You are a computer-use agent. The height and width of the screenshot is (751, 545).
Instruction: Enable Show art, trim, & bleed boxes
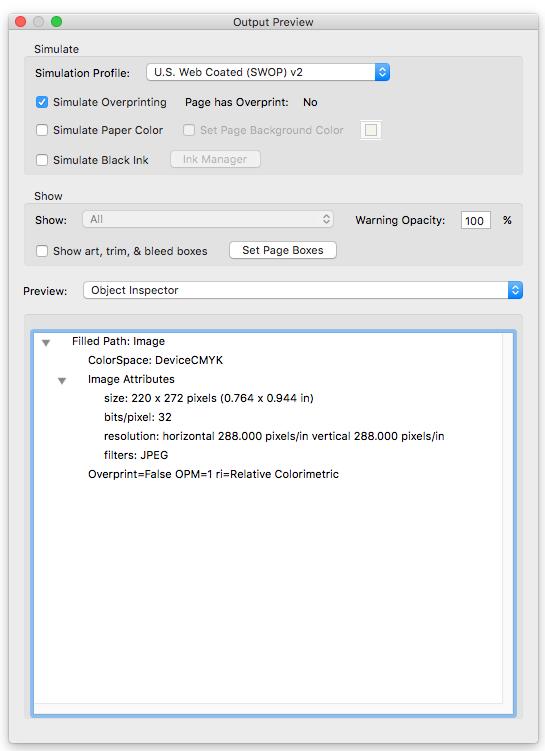(42, 251)
